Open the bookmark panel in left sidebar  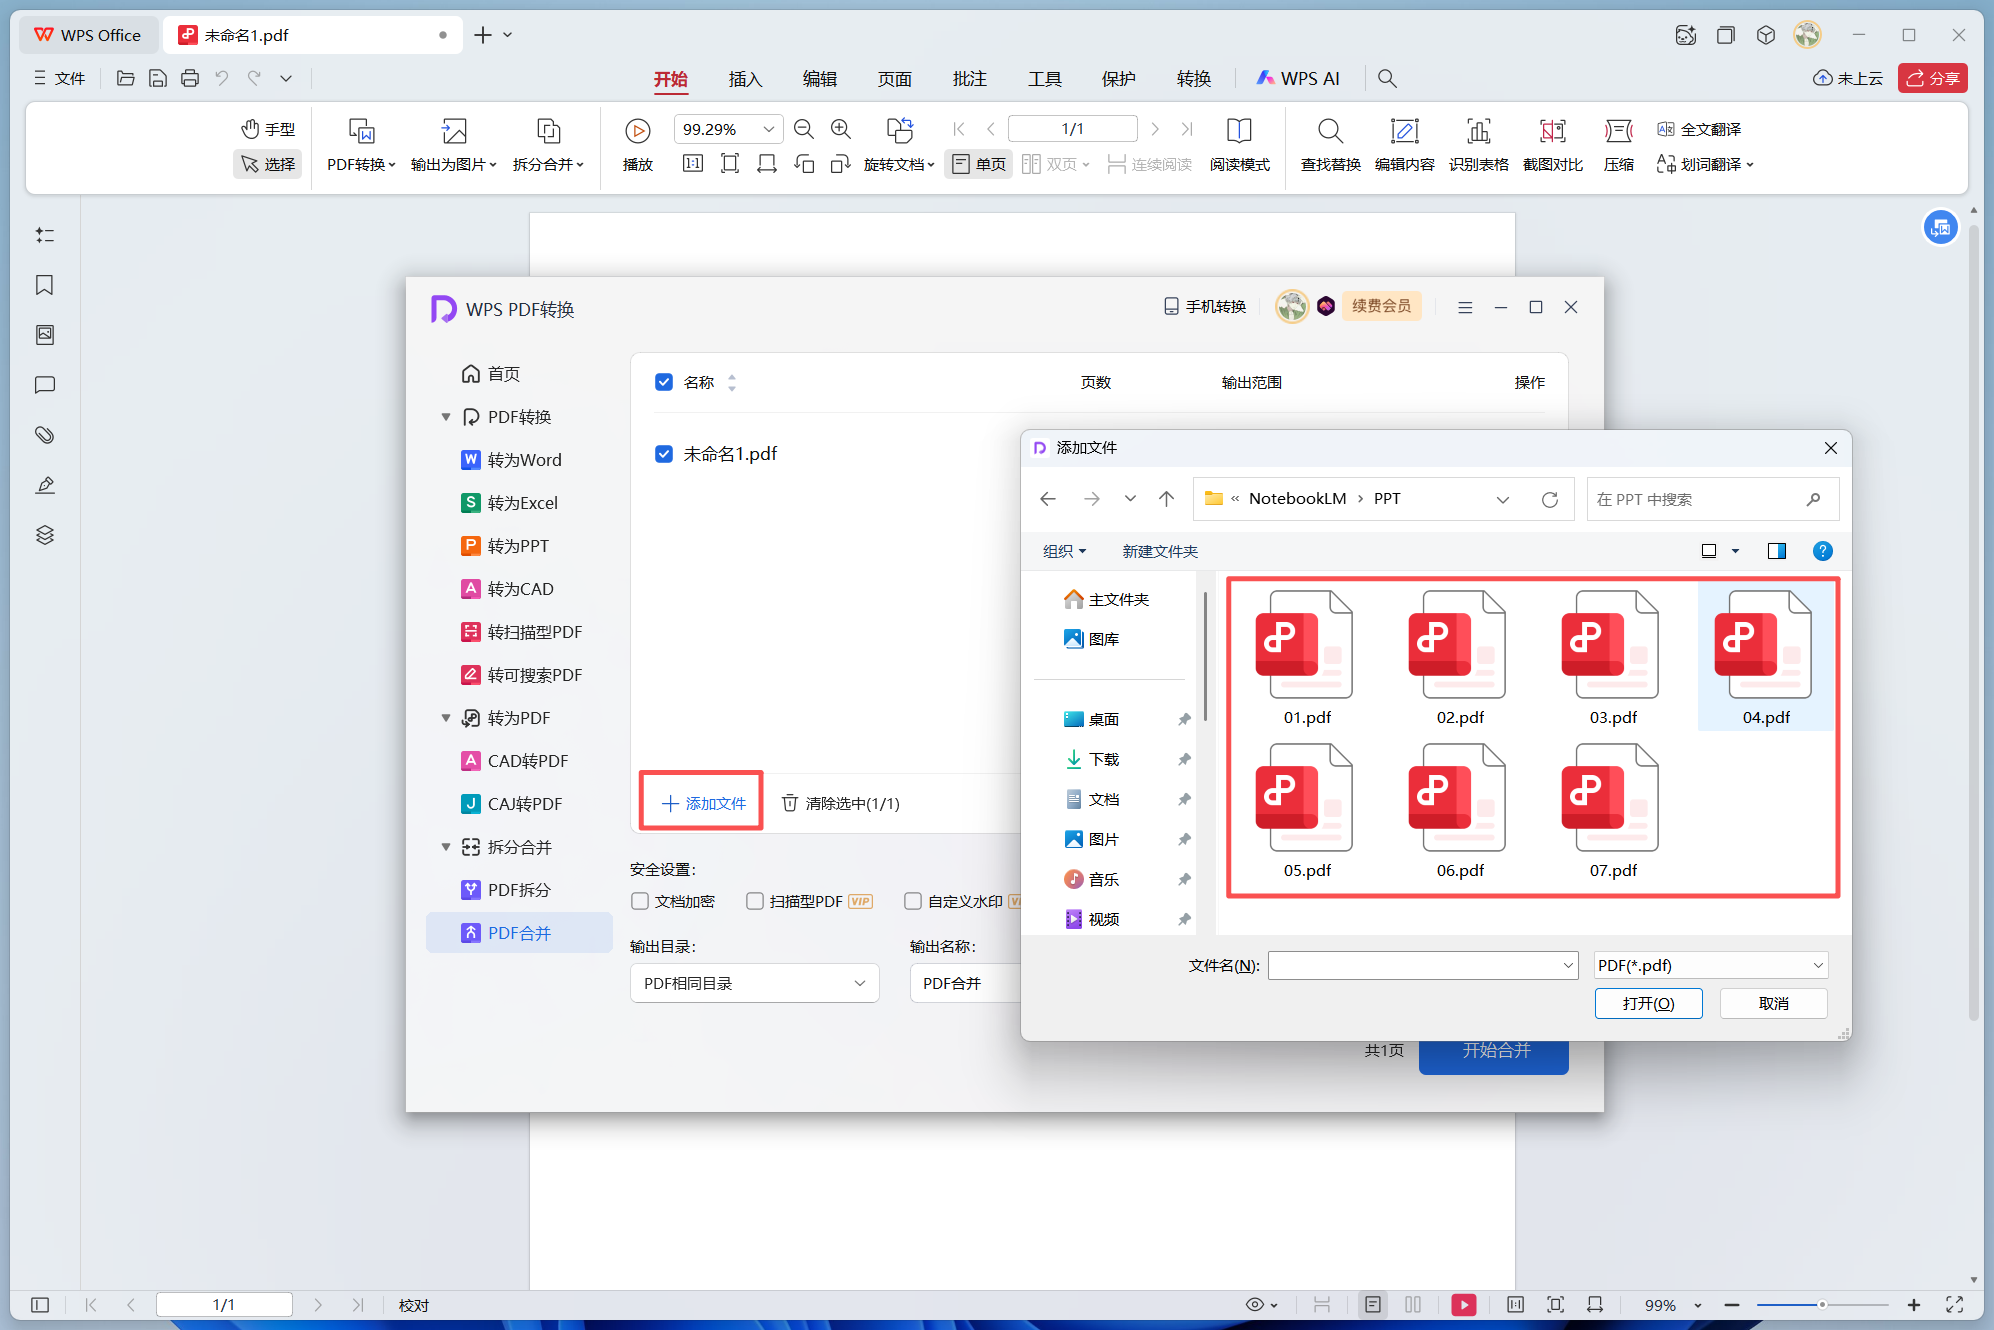pyautogui.click(x=44, y=285)
